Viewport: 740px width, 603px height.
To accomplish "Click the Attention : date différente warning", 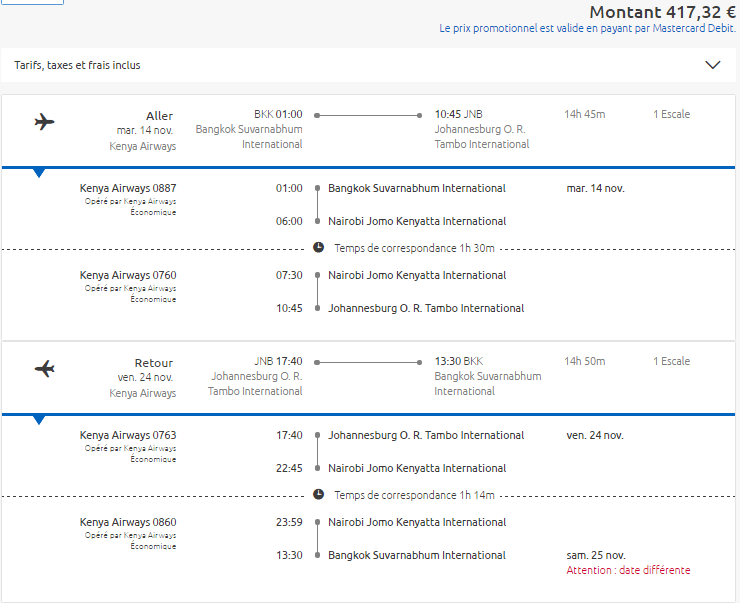I will 628,570.
